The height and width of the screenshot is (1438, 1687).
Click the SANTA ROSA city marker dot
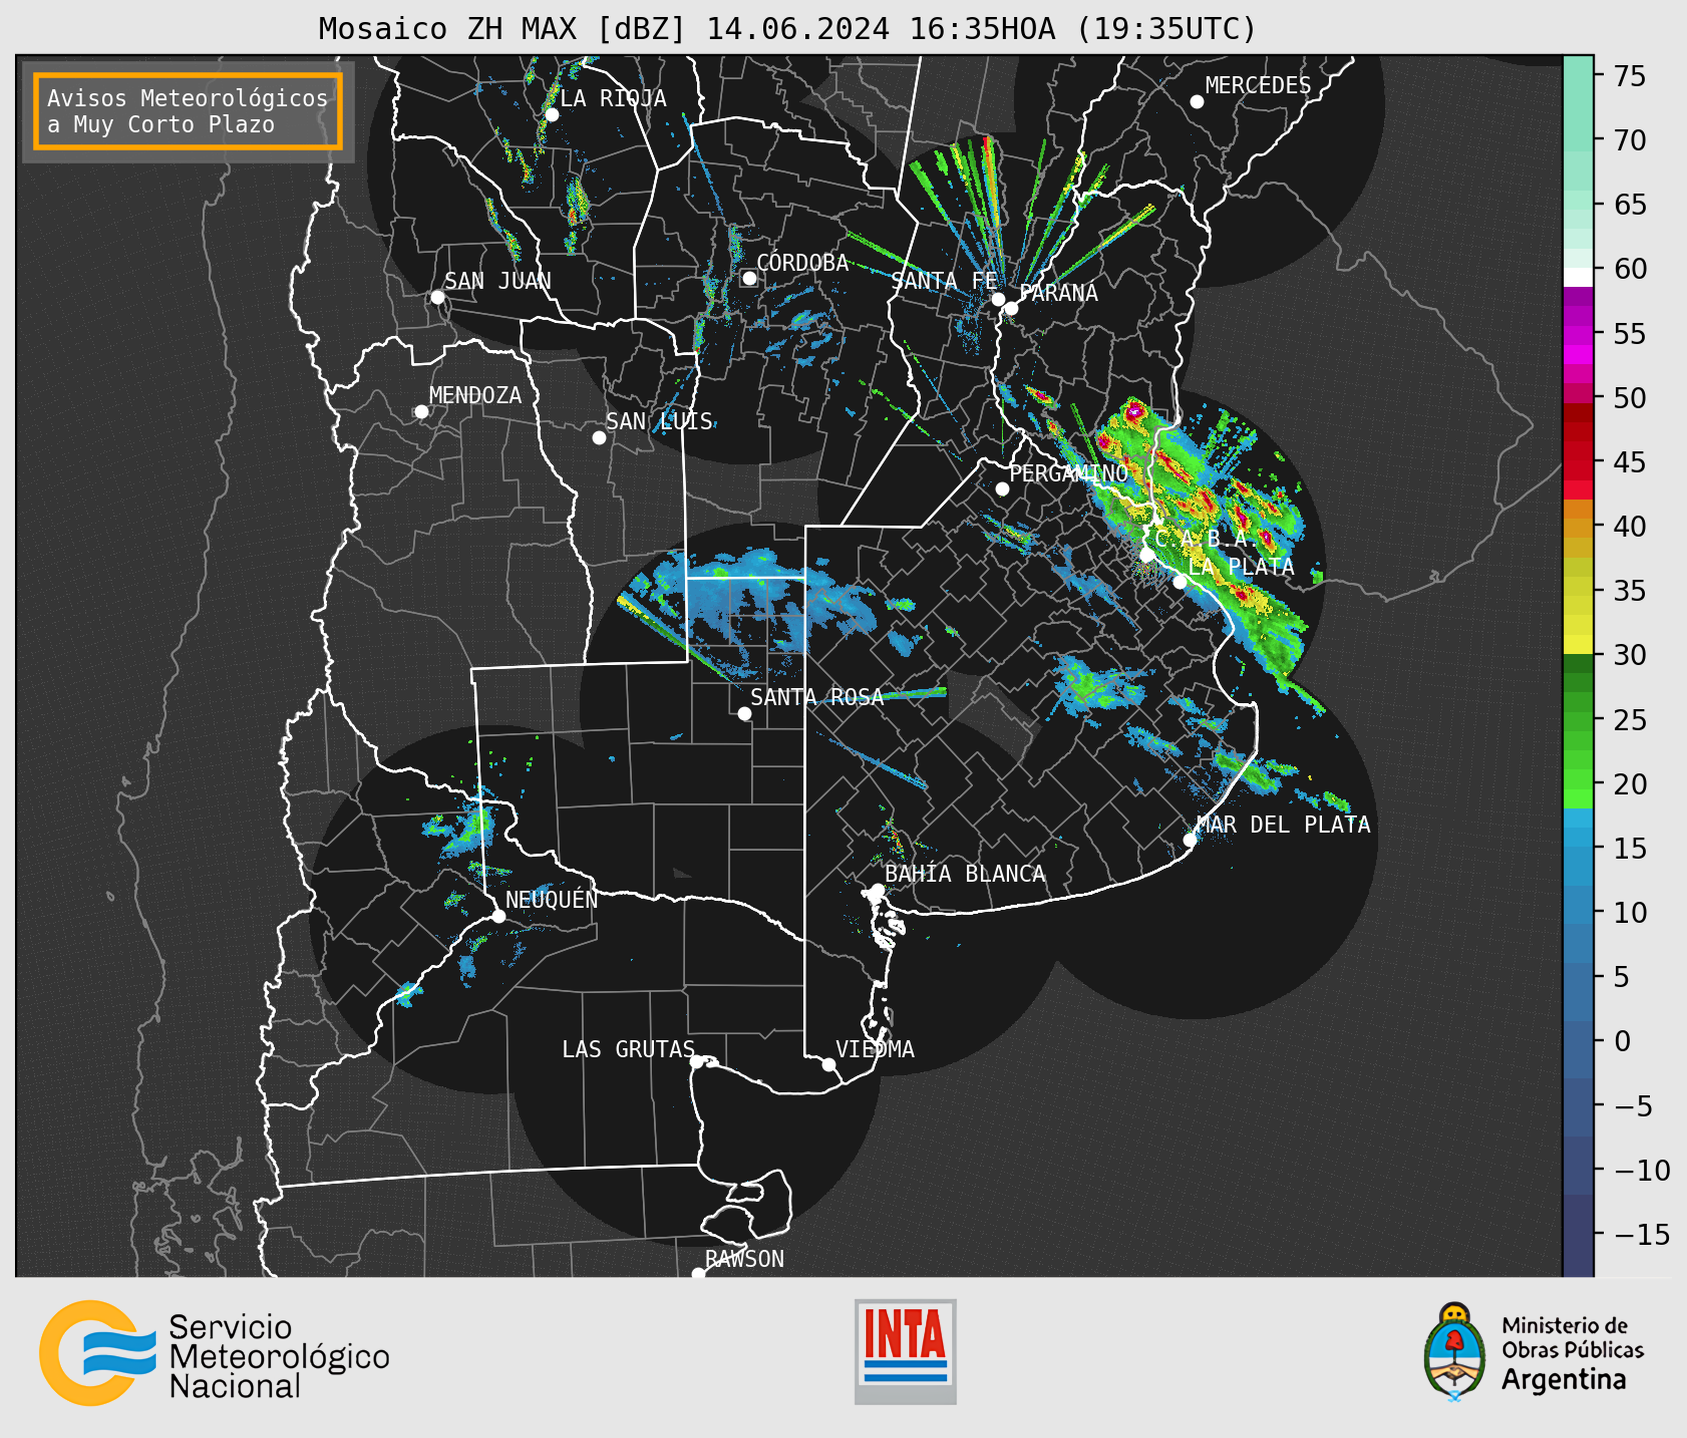[744, 714]
